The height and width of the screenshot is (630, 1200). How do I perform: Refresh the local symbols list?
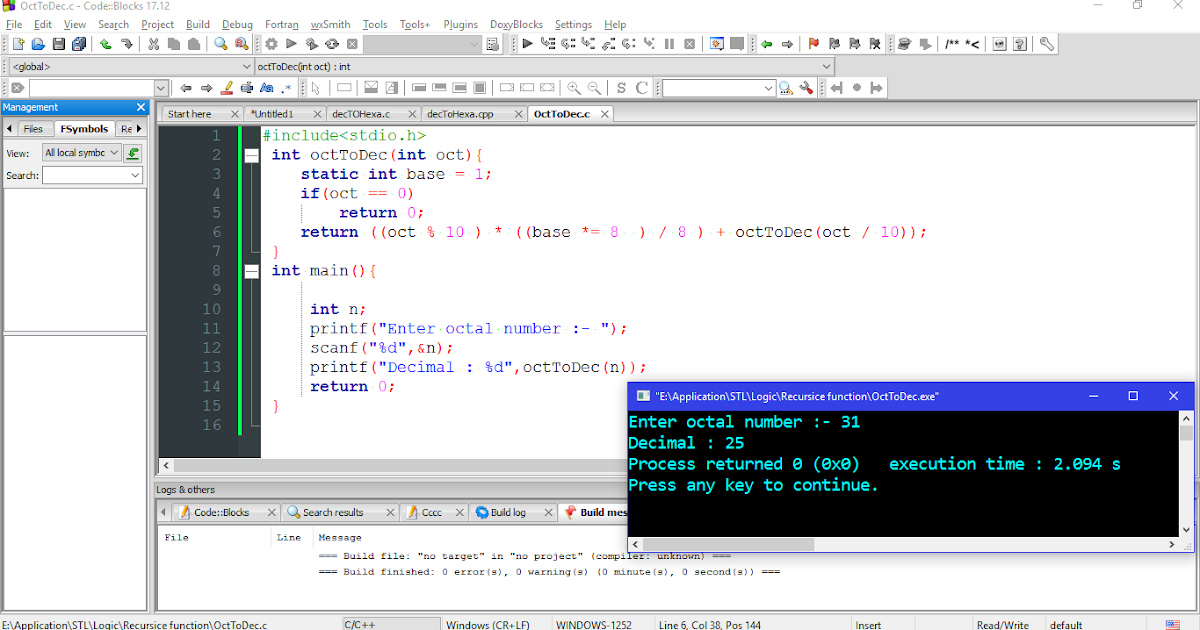click(x=133, y=152)
